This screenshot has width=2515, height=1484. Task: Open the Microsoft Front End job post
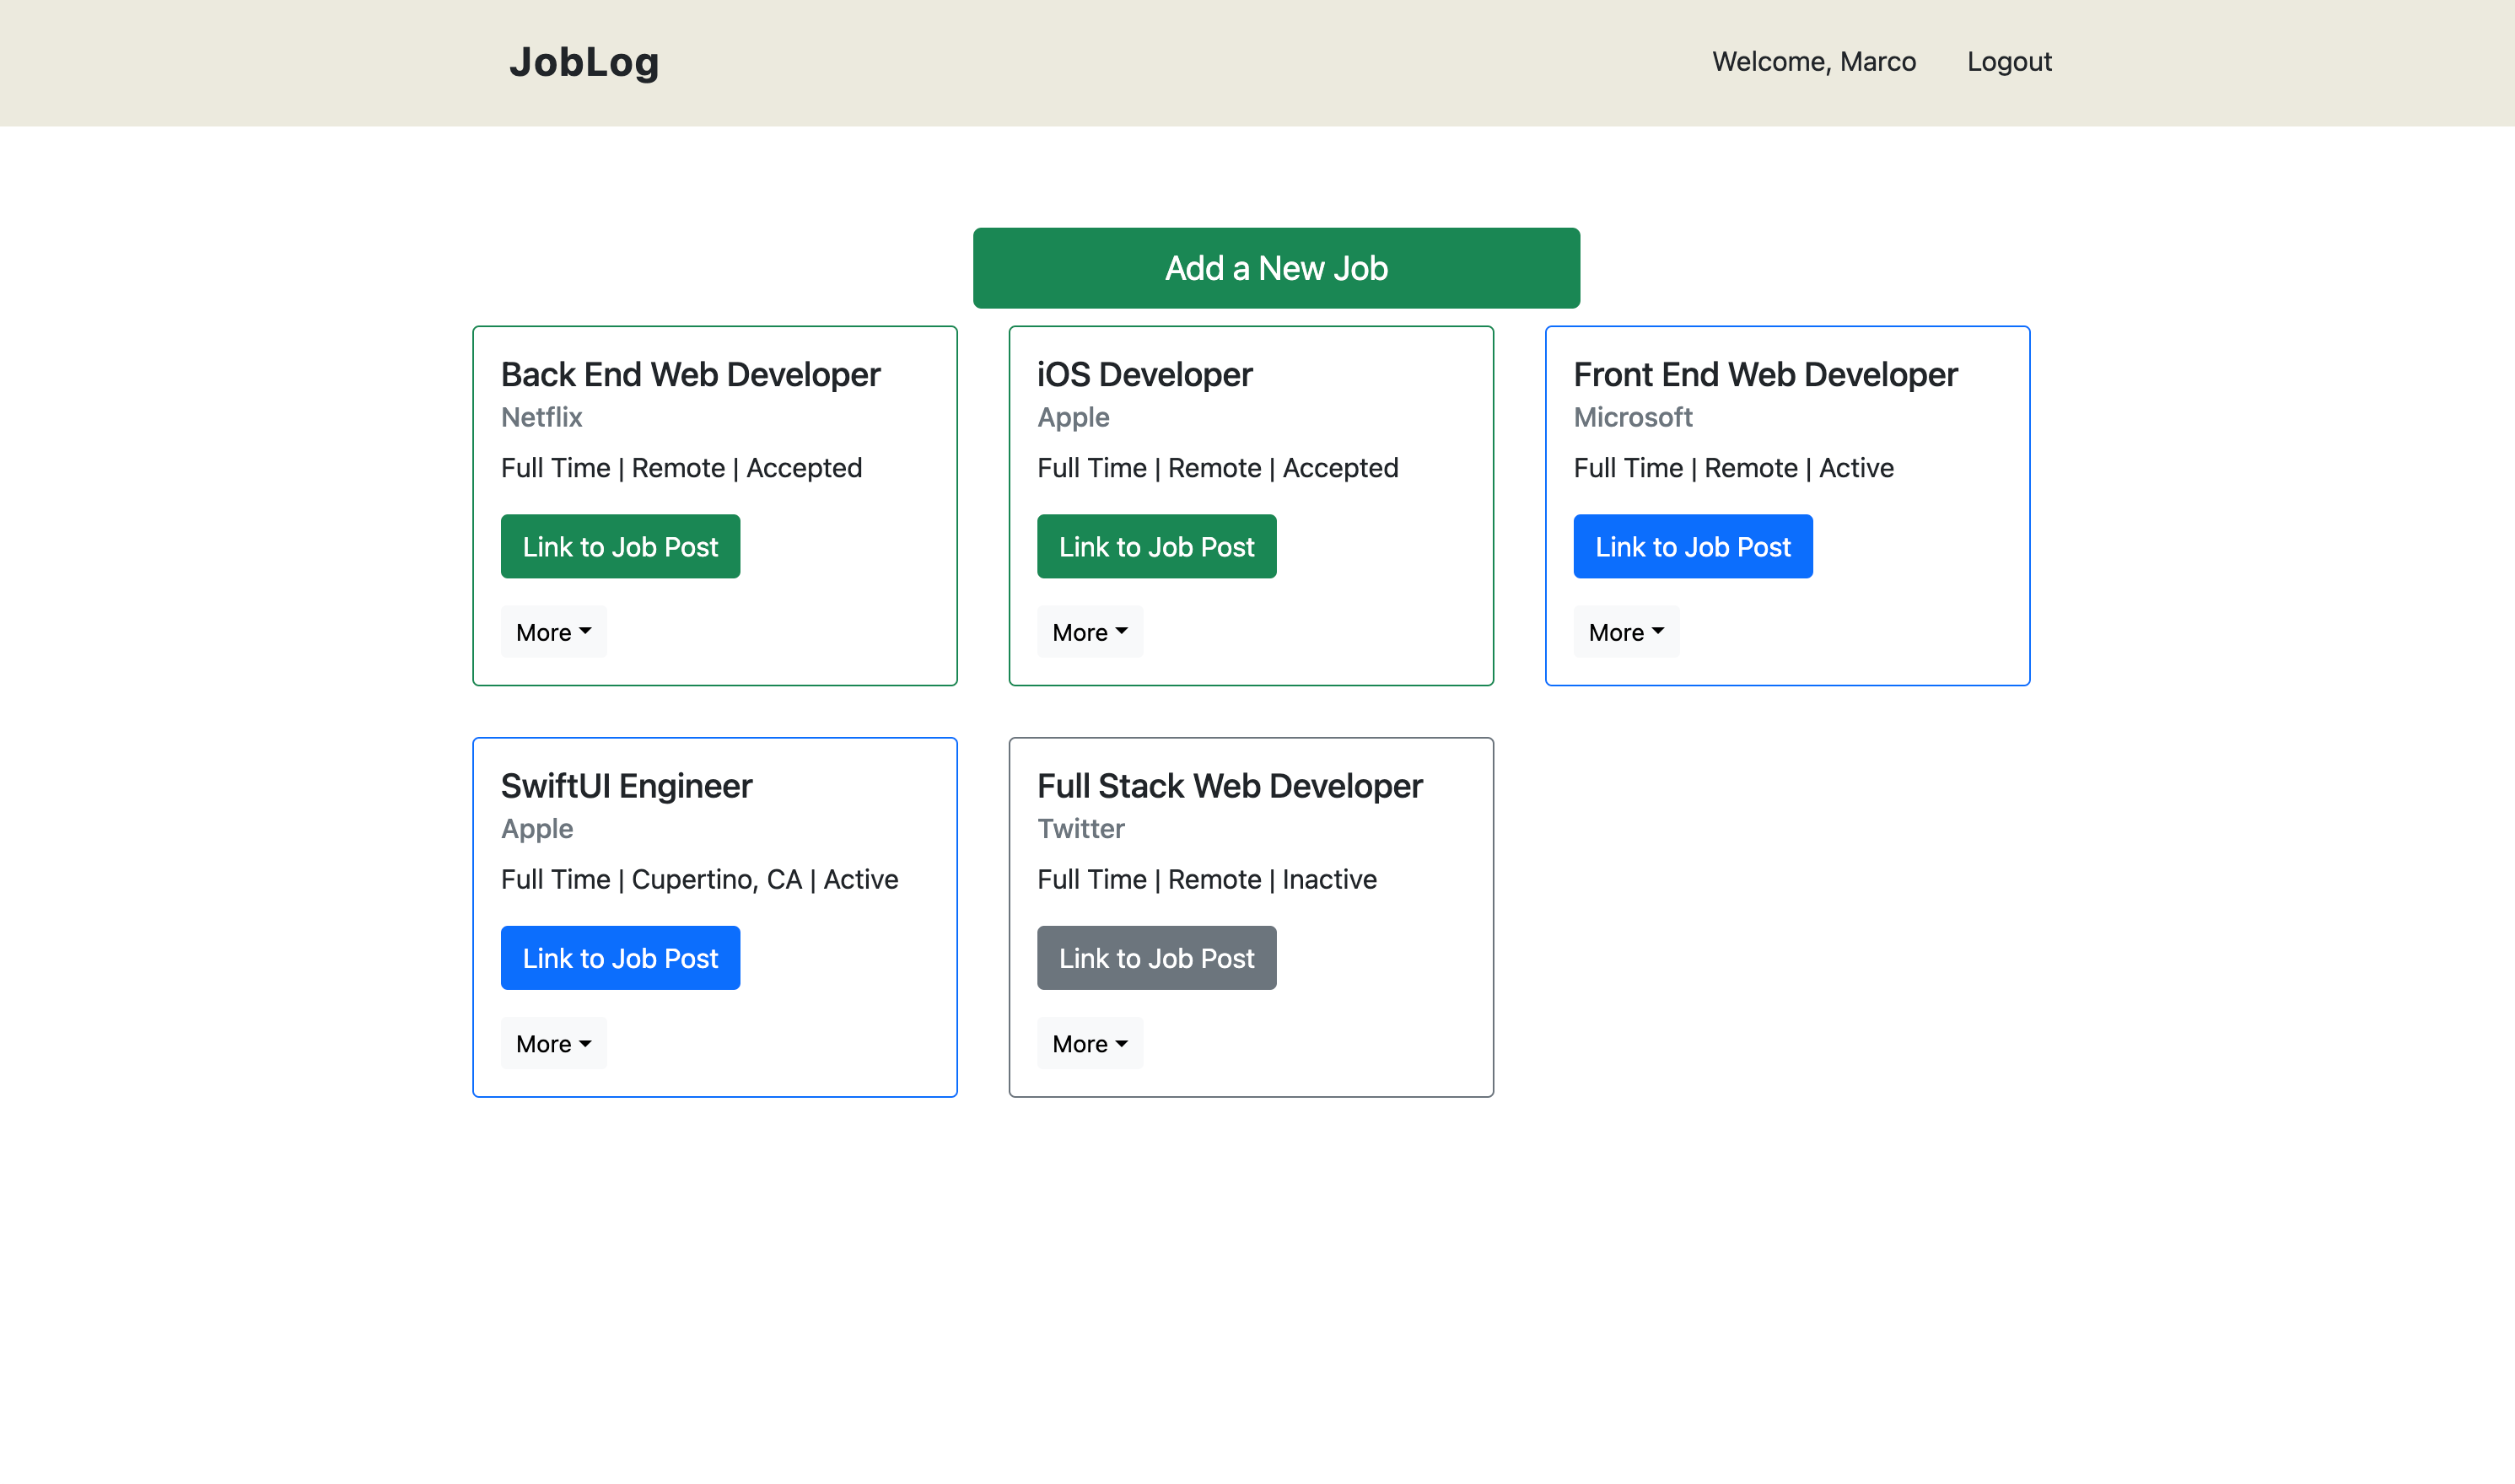pyautogui.click(x=1692, y=546)
